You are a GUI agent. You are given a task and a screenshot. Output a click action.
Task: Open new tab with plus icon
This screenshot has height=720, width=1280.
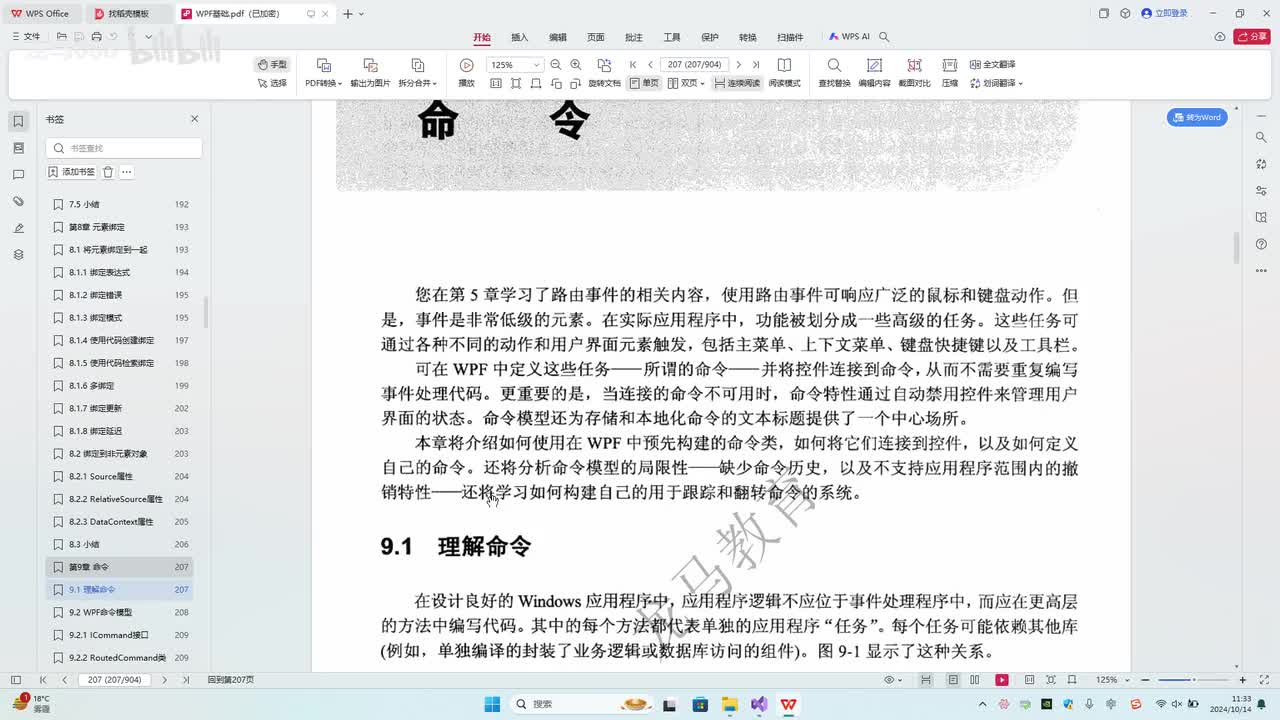coord(347,13)
